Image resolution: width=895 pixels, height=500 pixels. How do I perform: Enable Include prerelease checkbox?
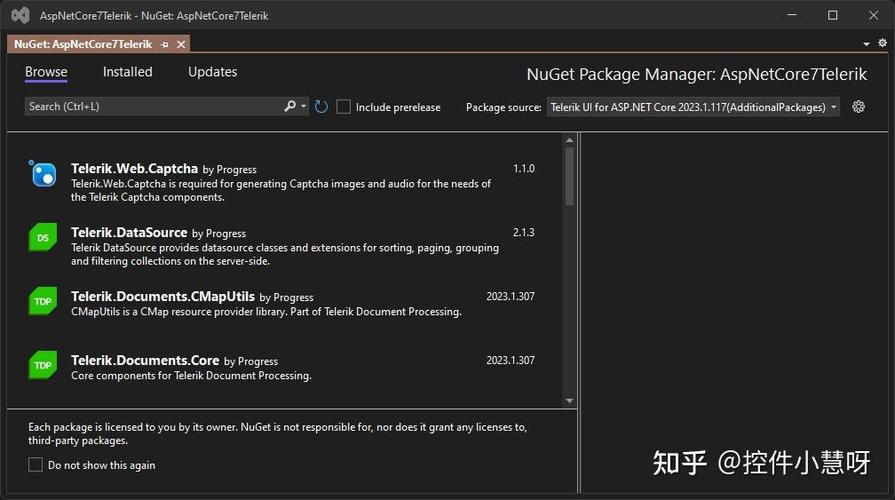(344, 107)
